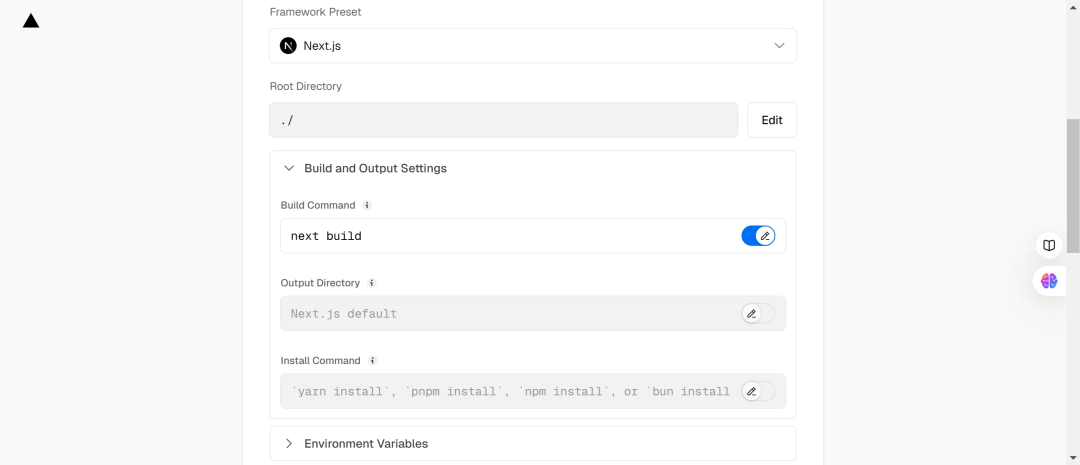Click the info icon beside Output Directory
Viewport: 1080px width, 465px height.
click(372, 283)
